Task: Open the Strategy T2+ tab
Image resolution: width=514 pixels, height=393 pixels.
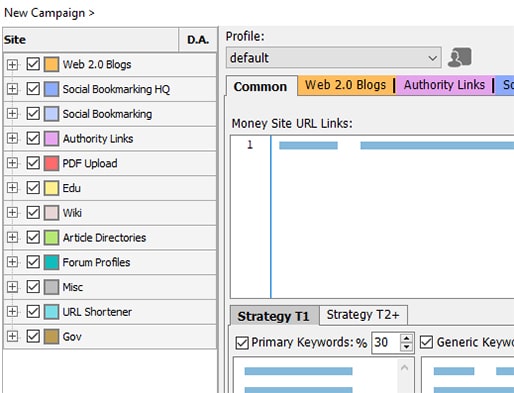Action: coord(363,315)
